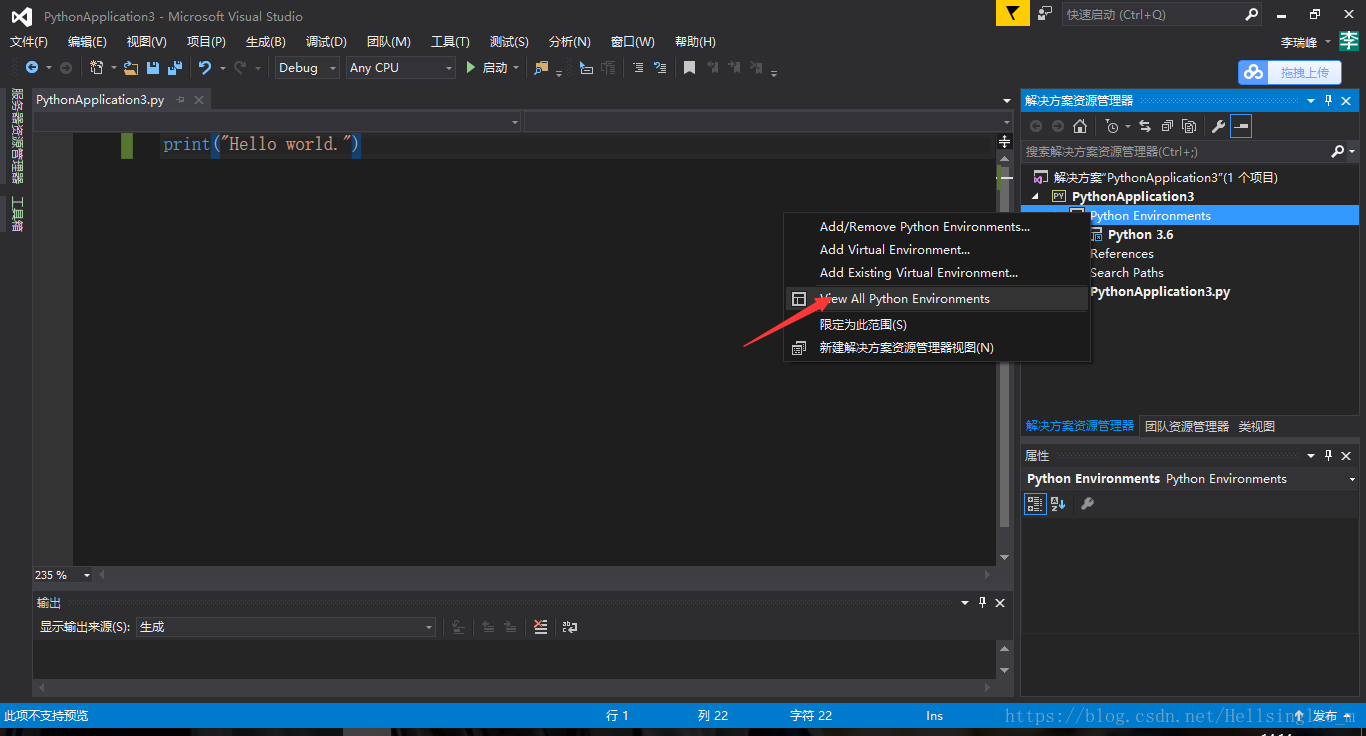Select PythonApplication3.py in Solution Explorer
The height and width of the screenshot is (736, 1366).
point(1160,292)
